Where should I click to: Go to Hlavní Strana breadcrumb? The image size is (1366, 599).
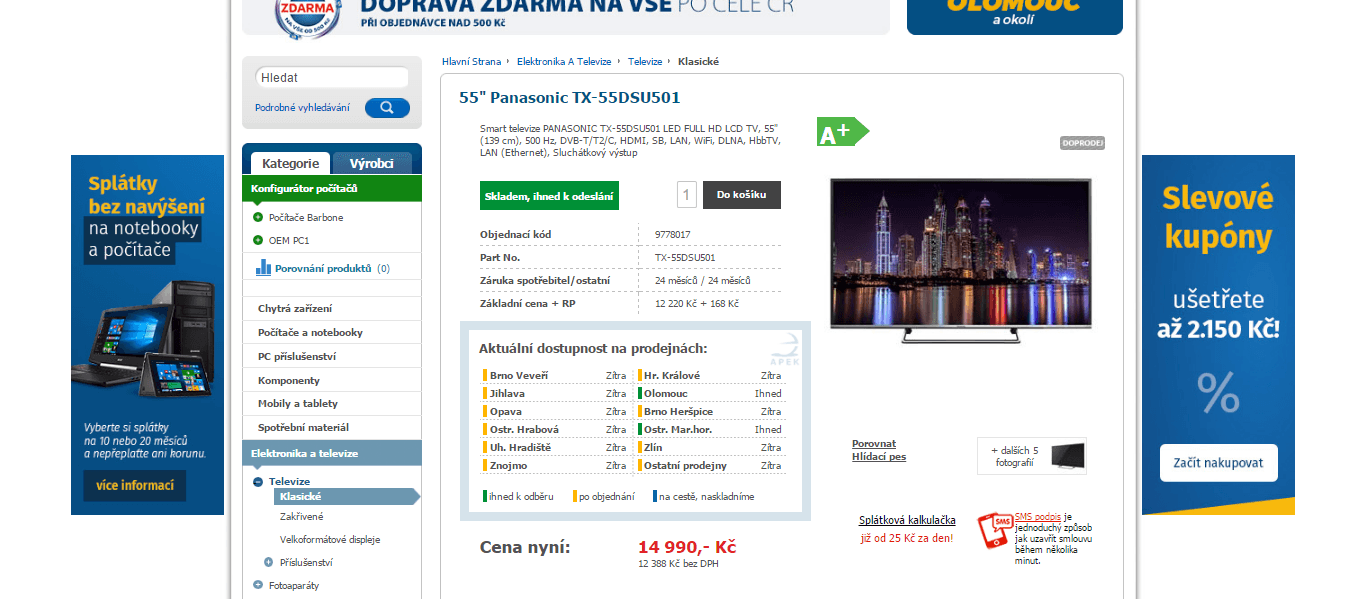pos(472,62)
